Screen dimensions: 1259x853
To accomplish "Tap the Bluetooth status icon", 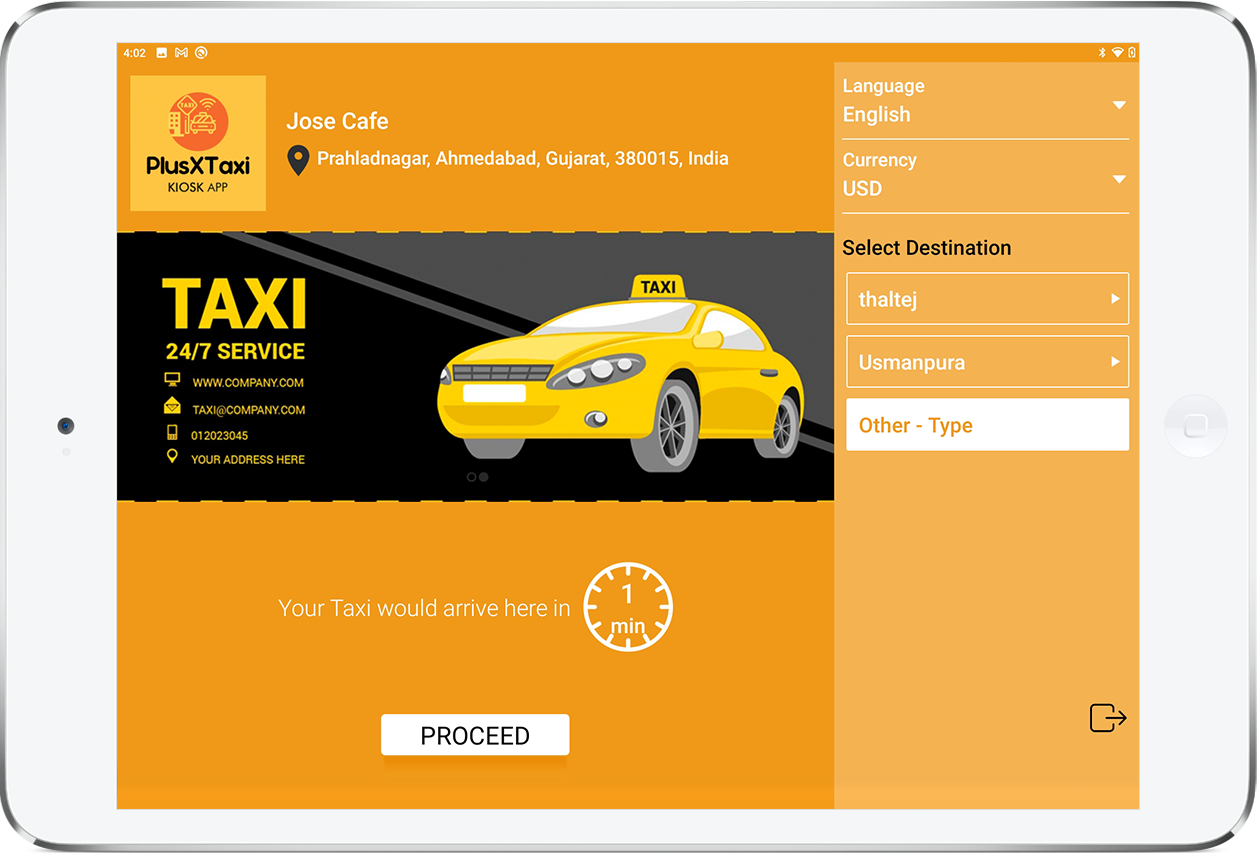I will pos(1102,53).
